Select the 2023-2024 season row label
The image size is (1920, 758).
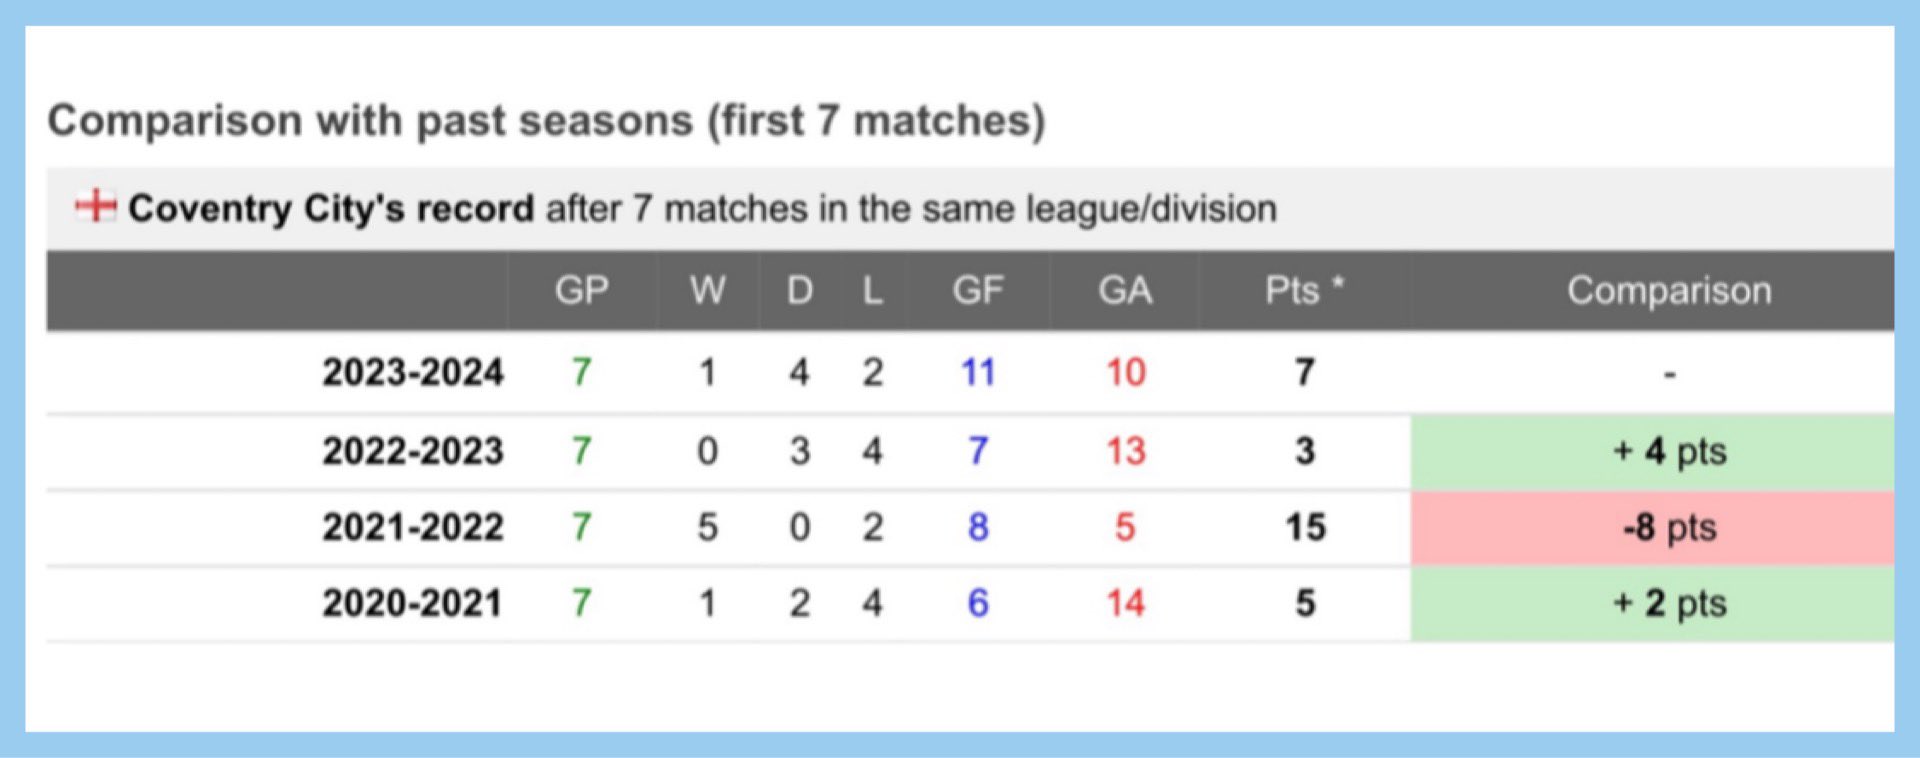pos(413,373)
